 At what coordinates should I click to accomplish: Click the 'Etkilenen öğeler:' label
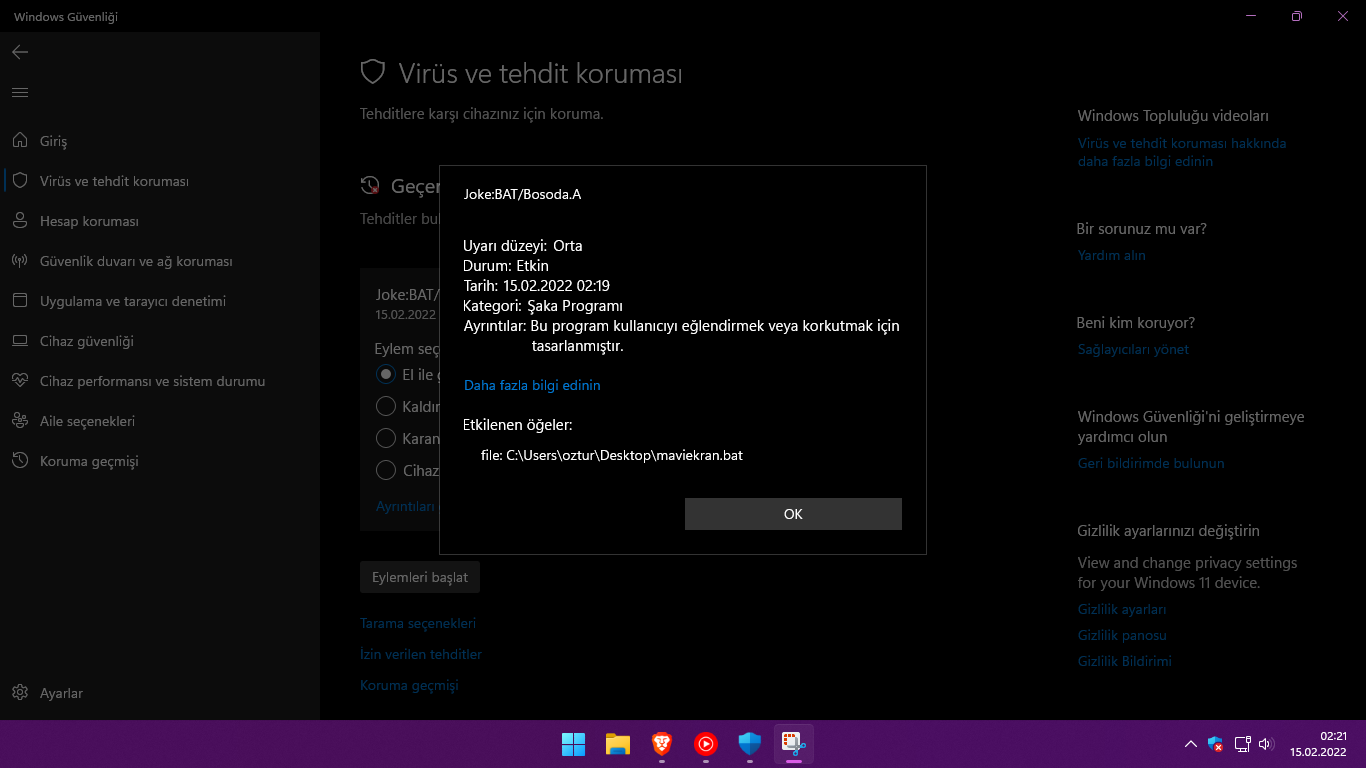click(518, 425)
